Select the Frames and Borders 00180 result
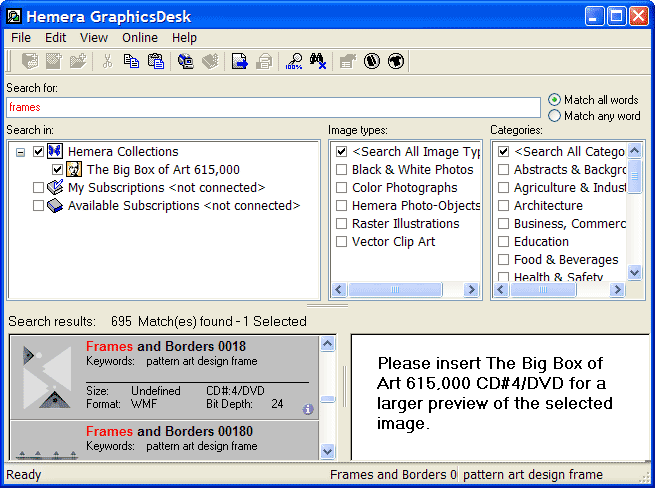655x488 pixels. (165, 440)
